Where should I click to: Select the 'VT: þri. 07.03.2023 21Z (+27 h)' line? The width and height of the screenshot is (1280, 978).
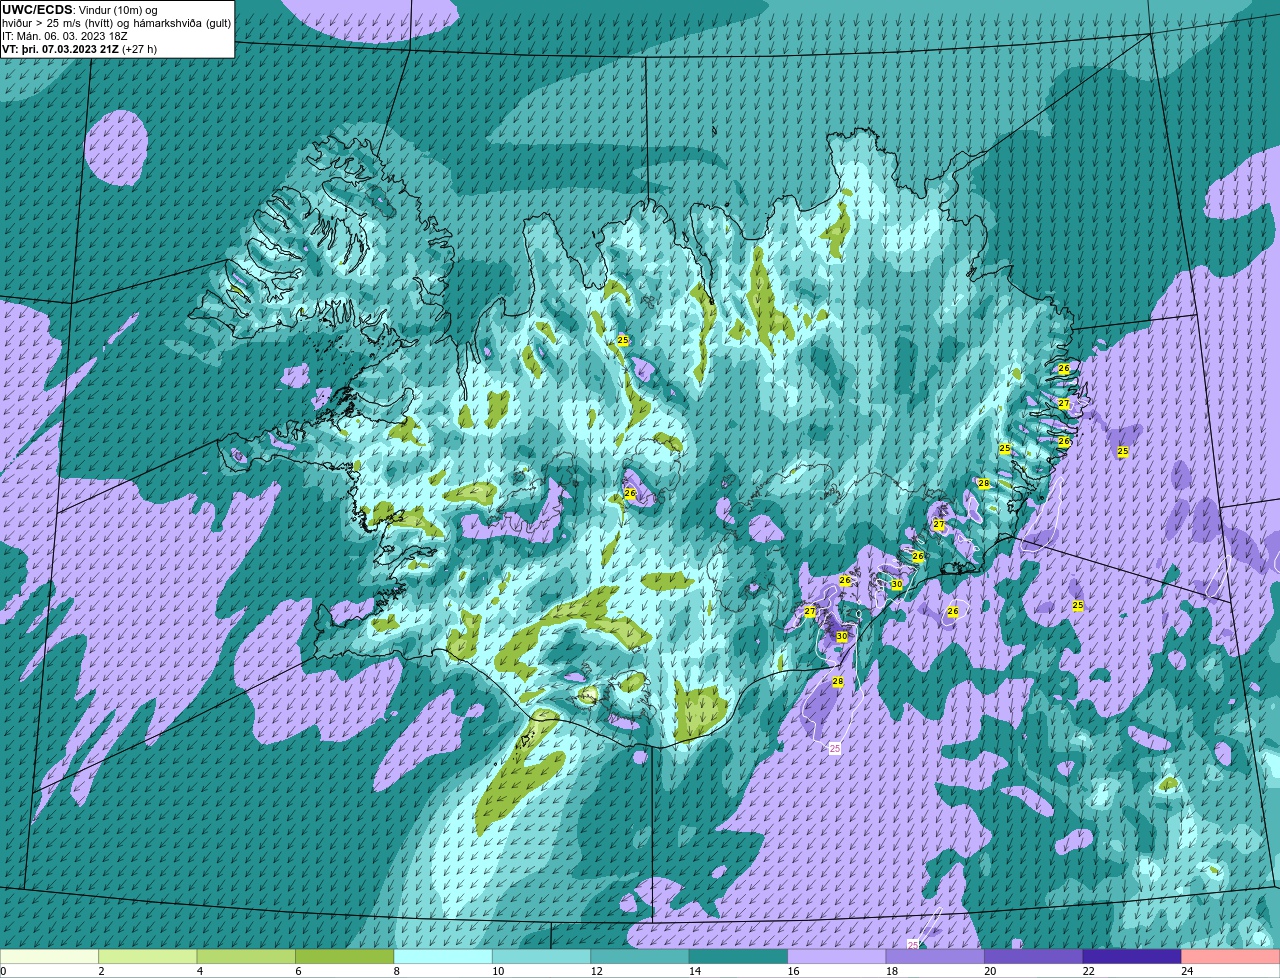point(79,49)
